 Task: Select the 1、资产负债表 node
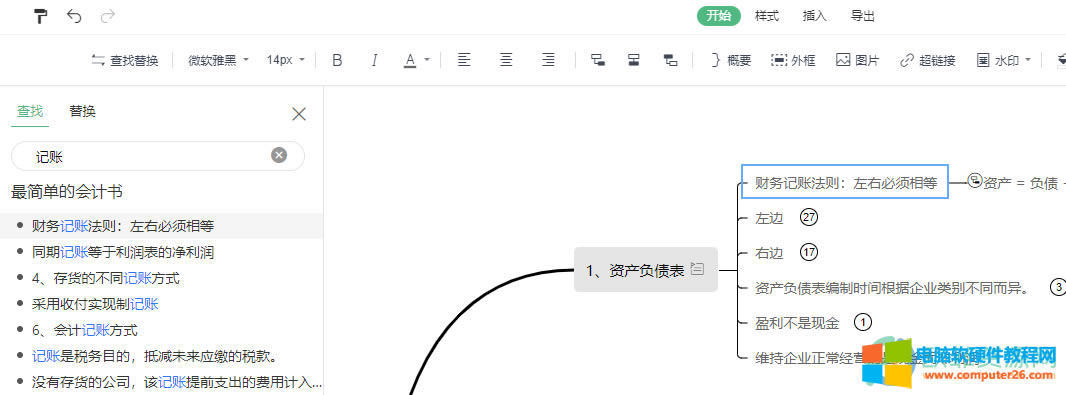pos(646,269)
